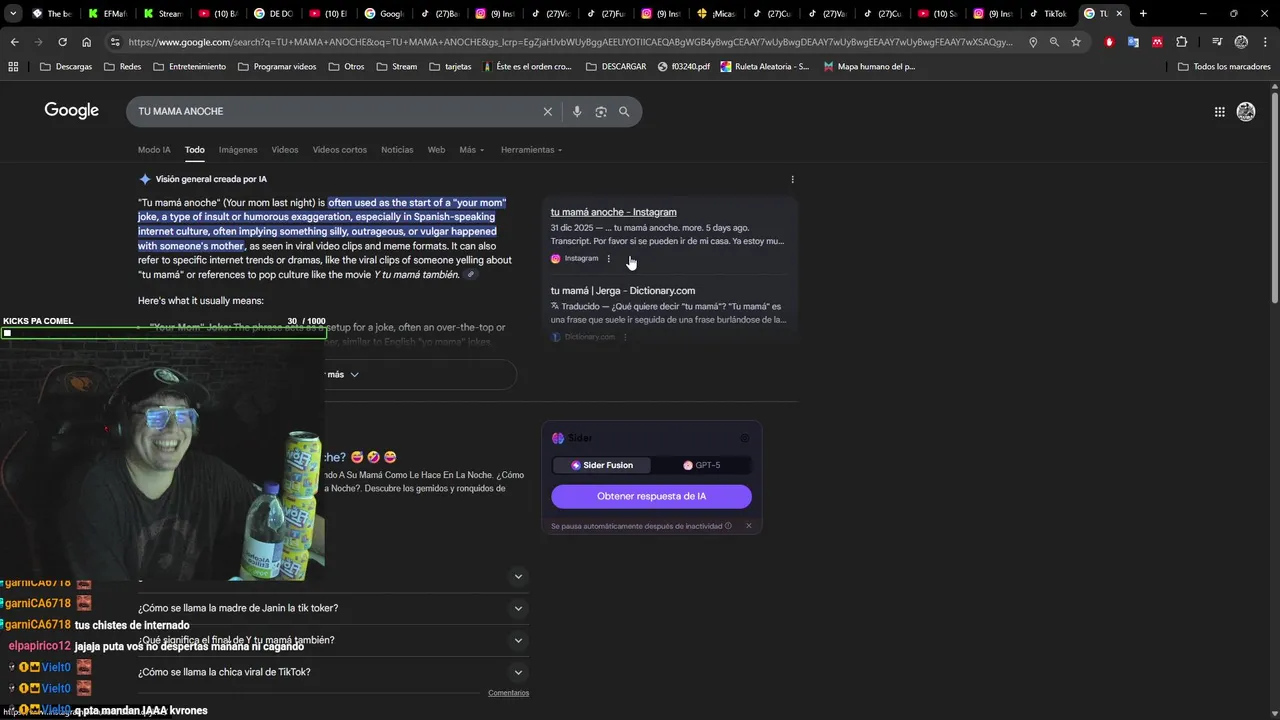Open the tu mamá anoche - Instagram link
The height and width of the screenshot is (720, 1280).
tap(613, 212)
